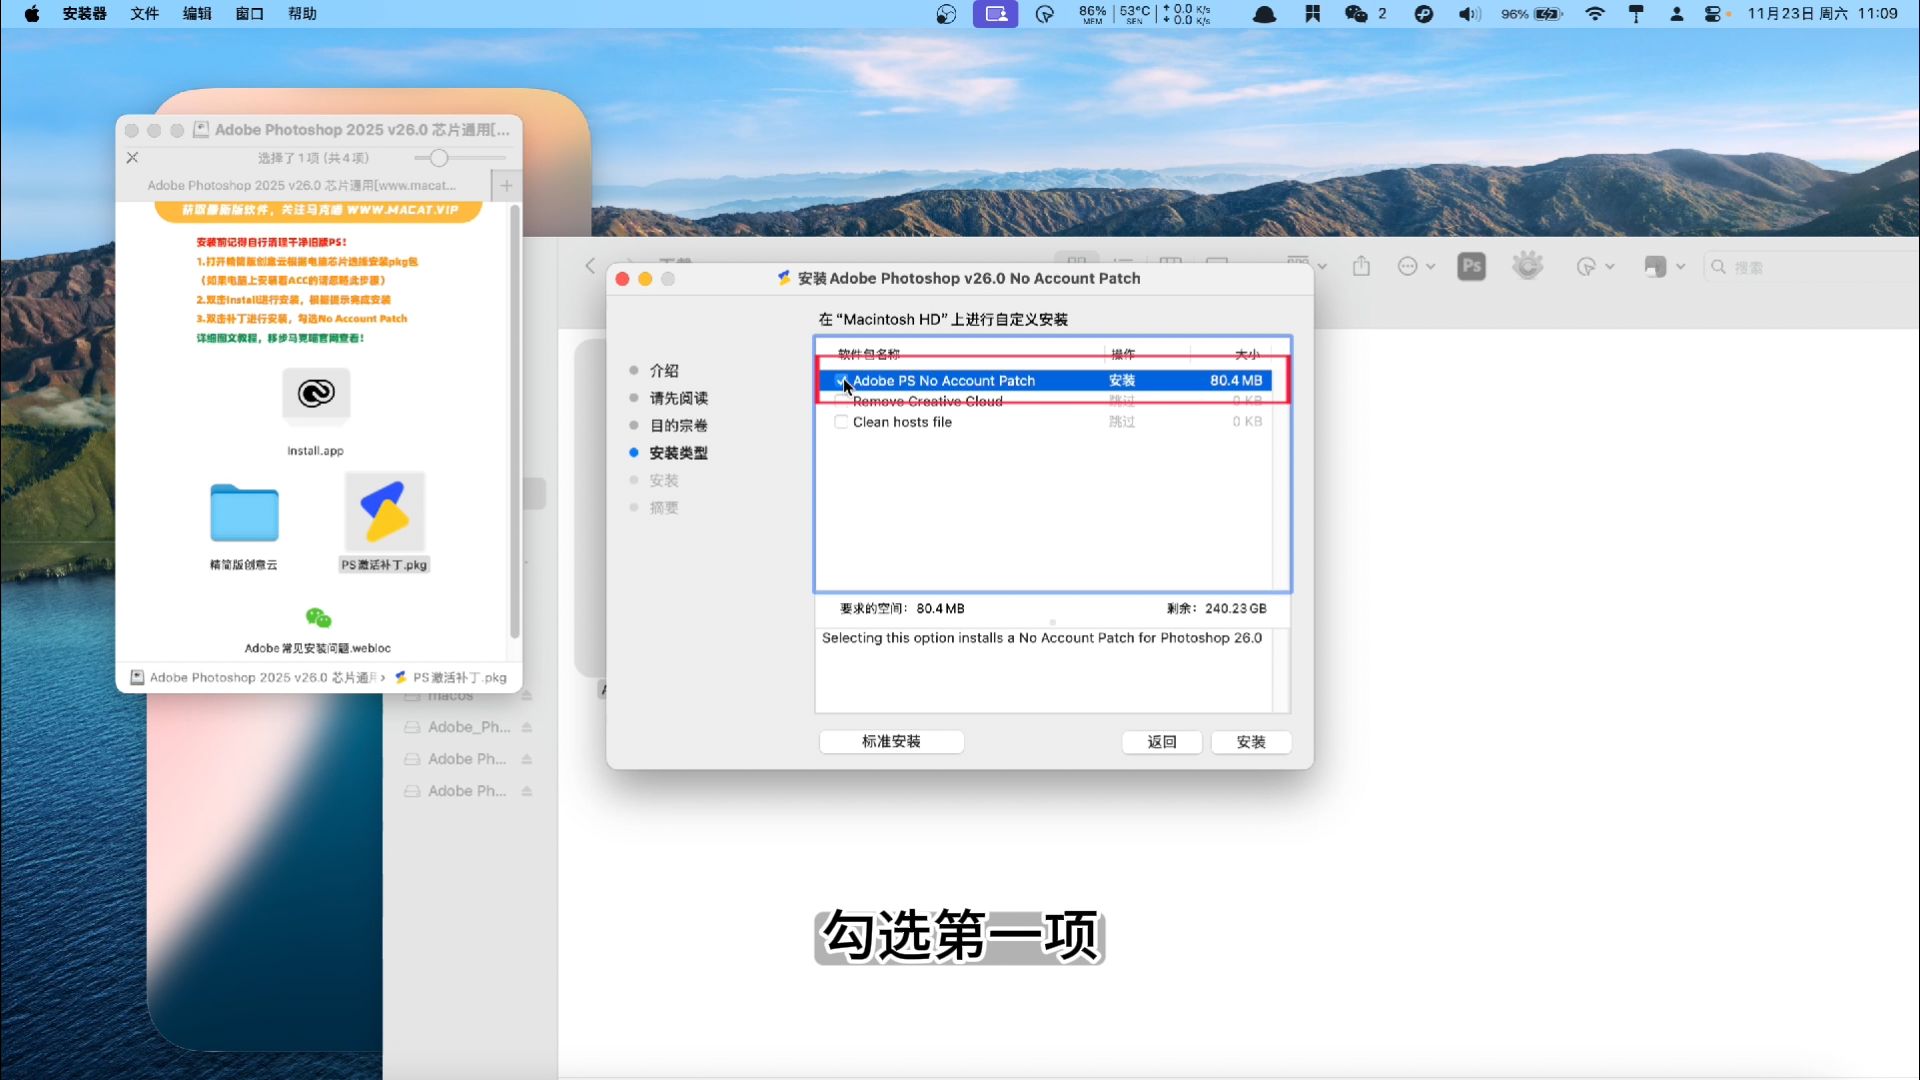
Task: Eject the Adobe_Ph... volume in sidebar
Action: [526, 727]
